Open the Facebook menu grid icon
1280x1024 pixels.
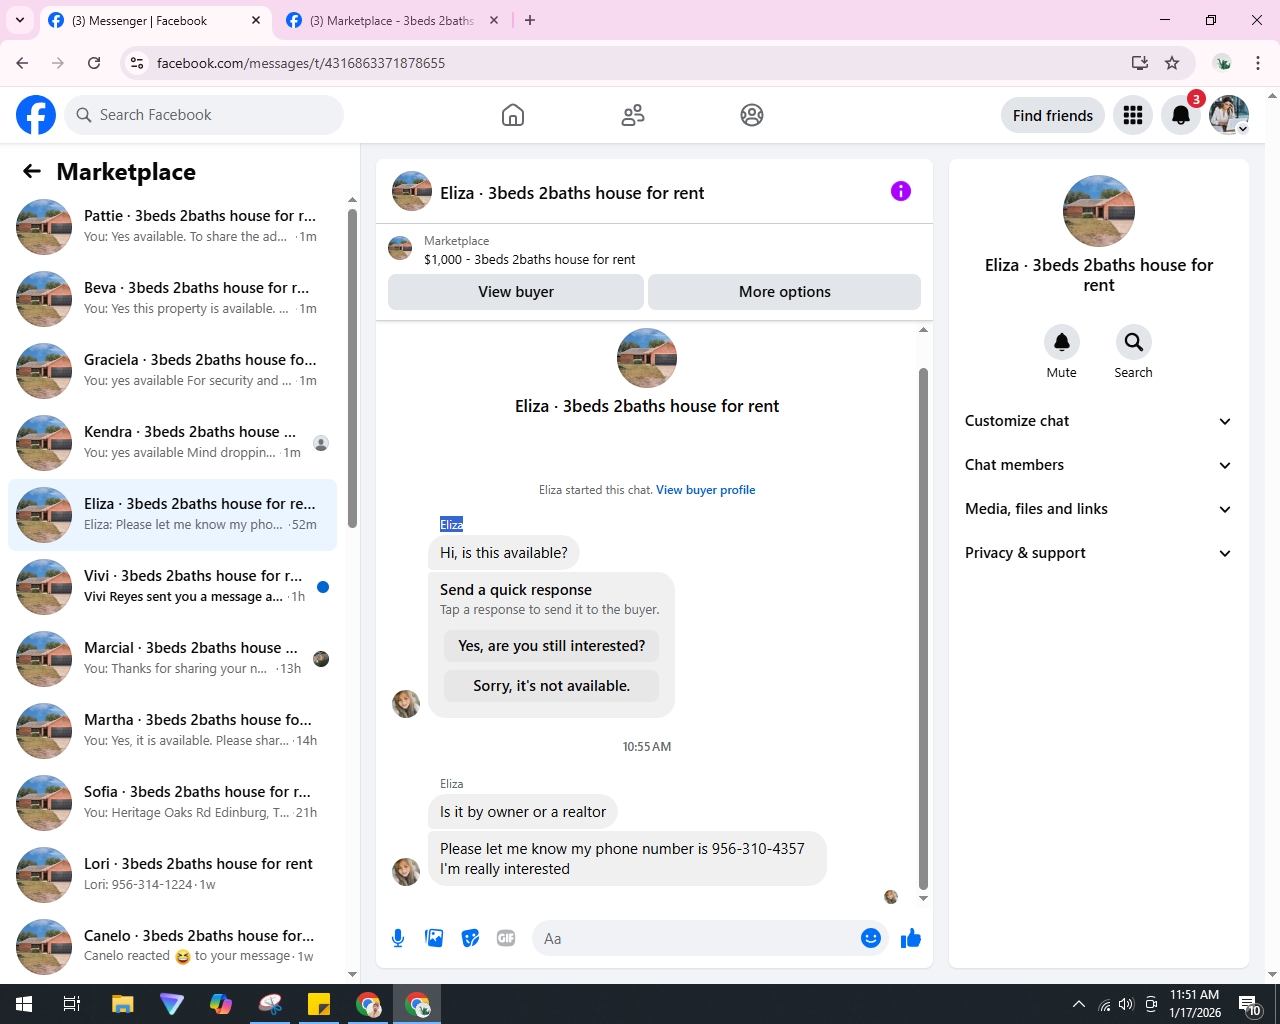(1133, 115)
